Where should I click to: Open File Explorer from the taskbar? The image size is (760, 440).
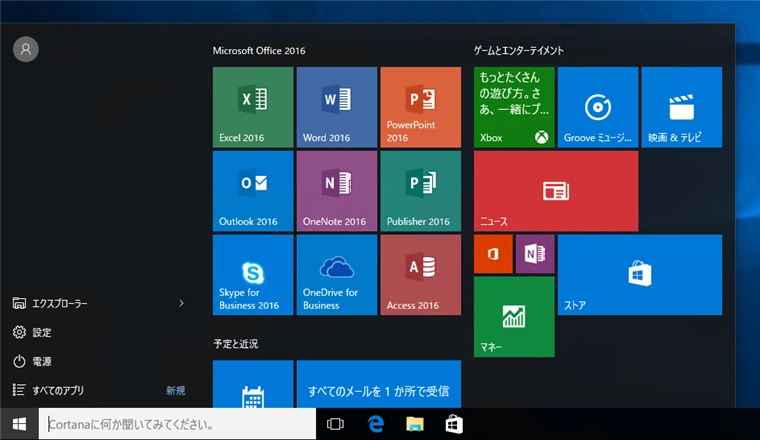[x=415, y=424]
